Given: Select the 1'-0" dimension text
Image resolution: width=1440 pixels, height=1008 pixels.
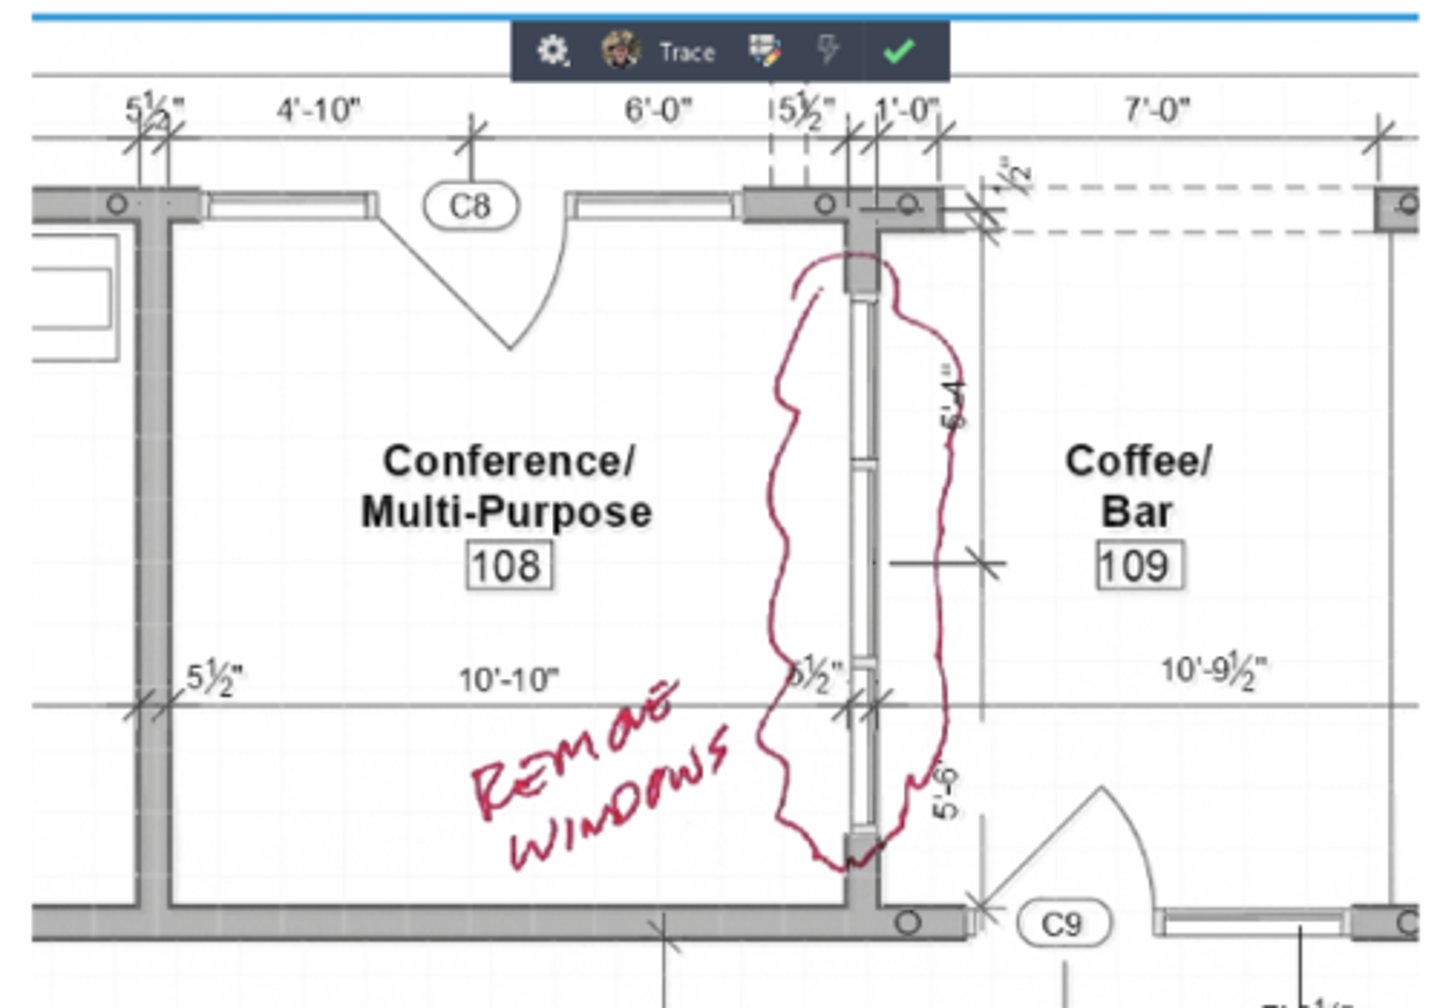Looking at the screenshot, I should pos(907,109).
